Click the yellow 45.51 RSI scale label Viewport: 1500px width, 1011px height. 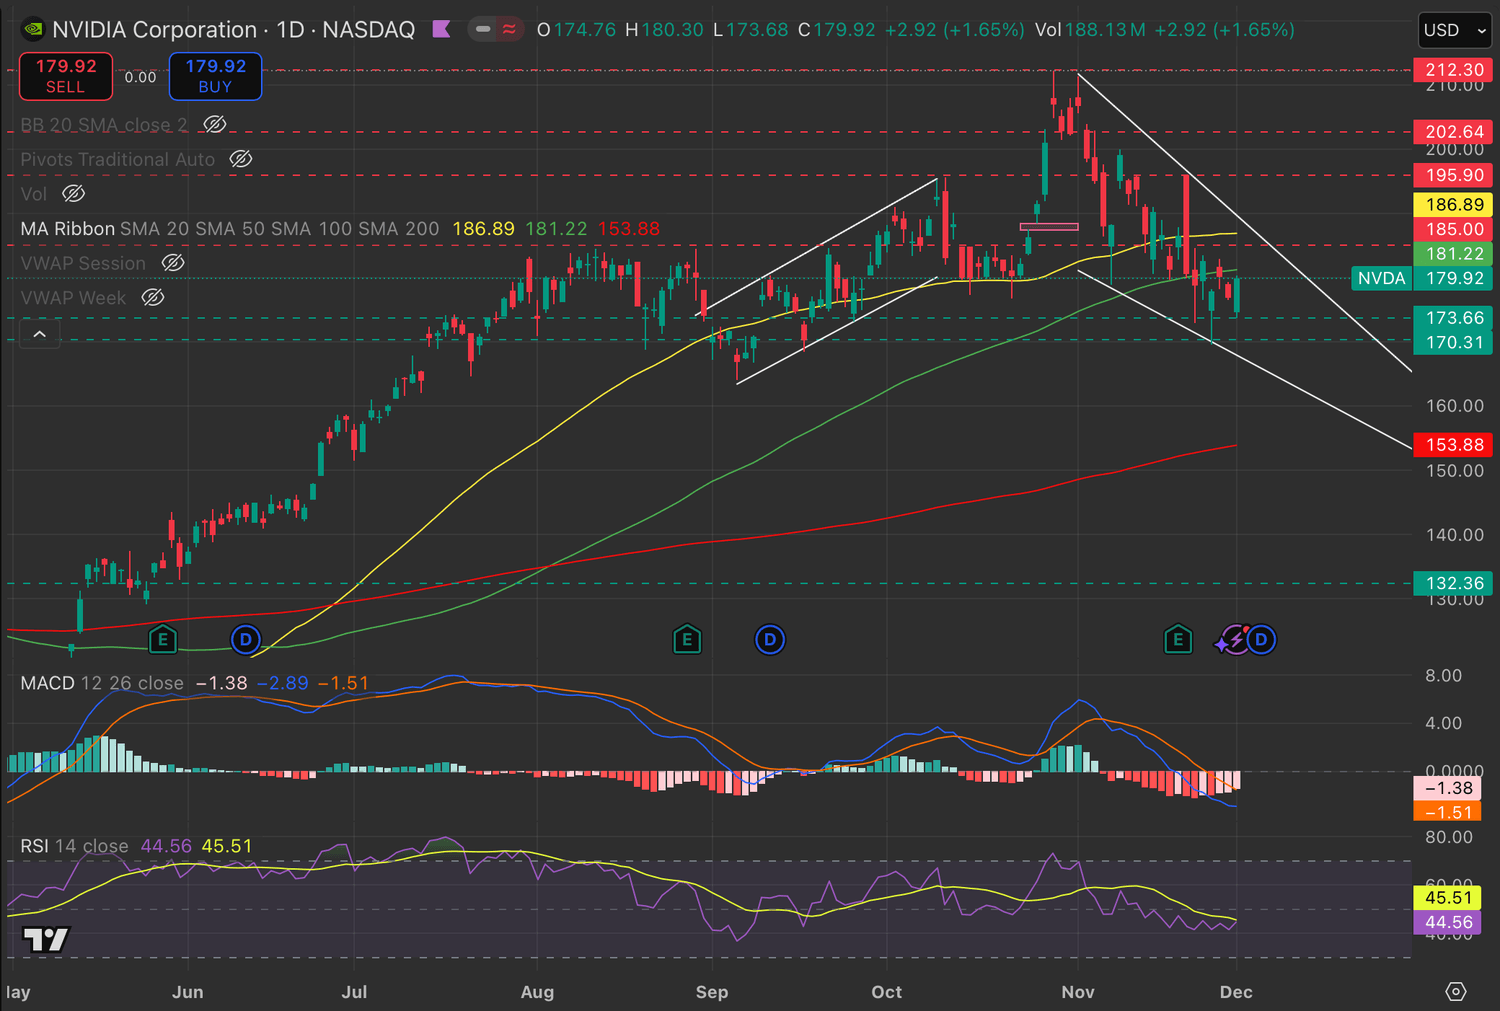coord(1449,898)
